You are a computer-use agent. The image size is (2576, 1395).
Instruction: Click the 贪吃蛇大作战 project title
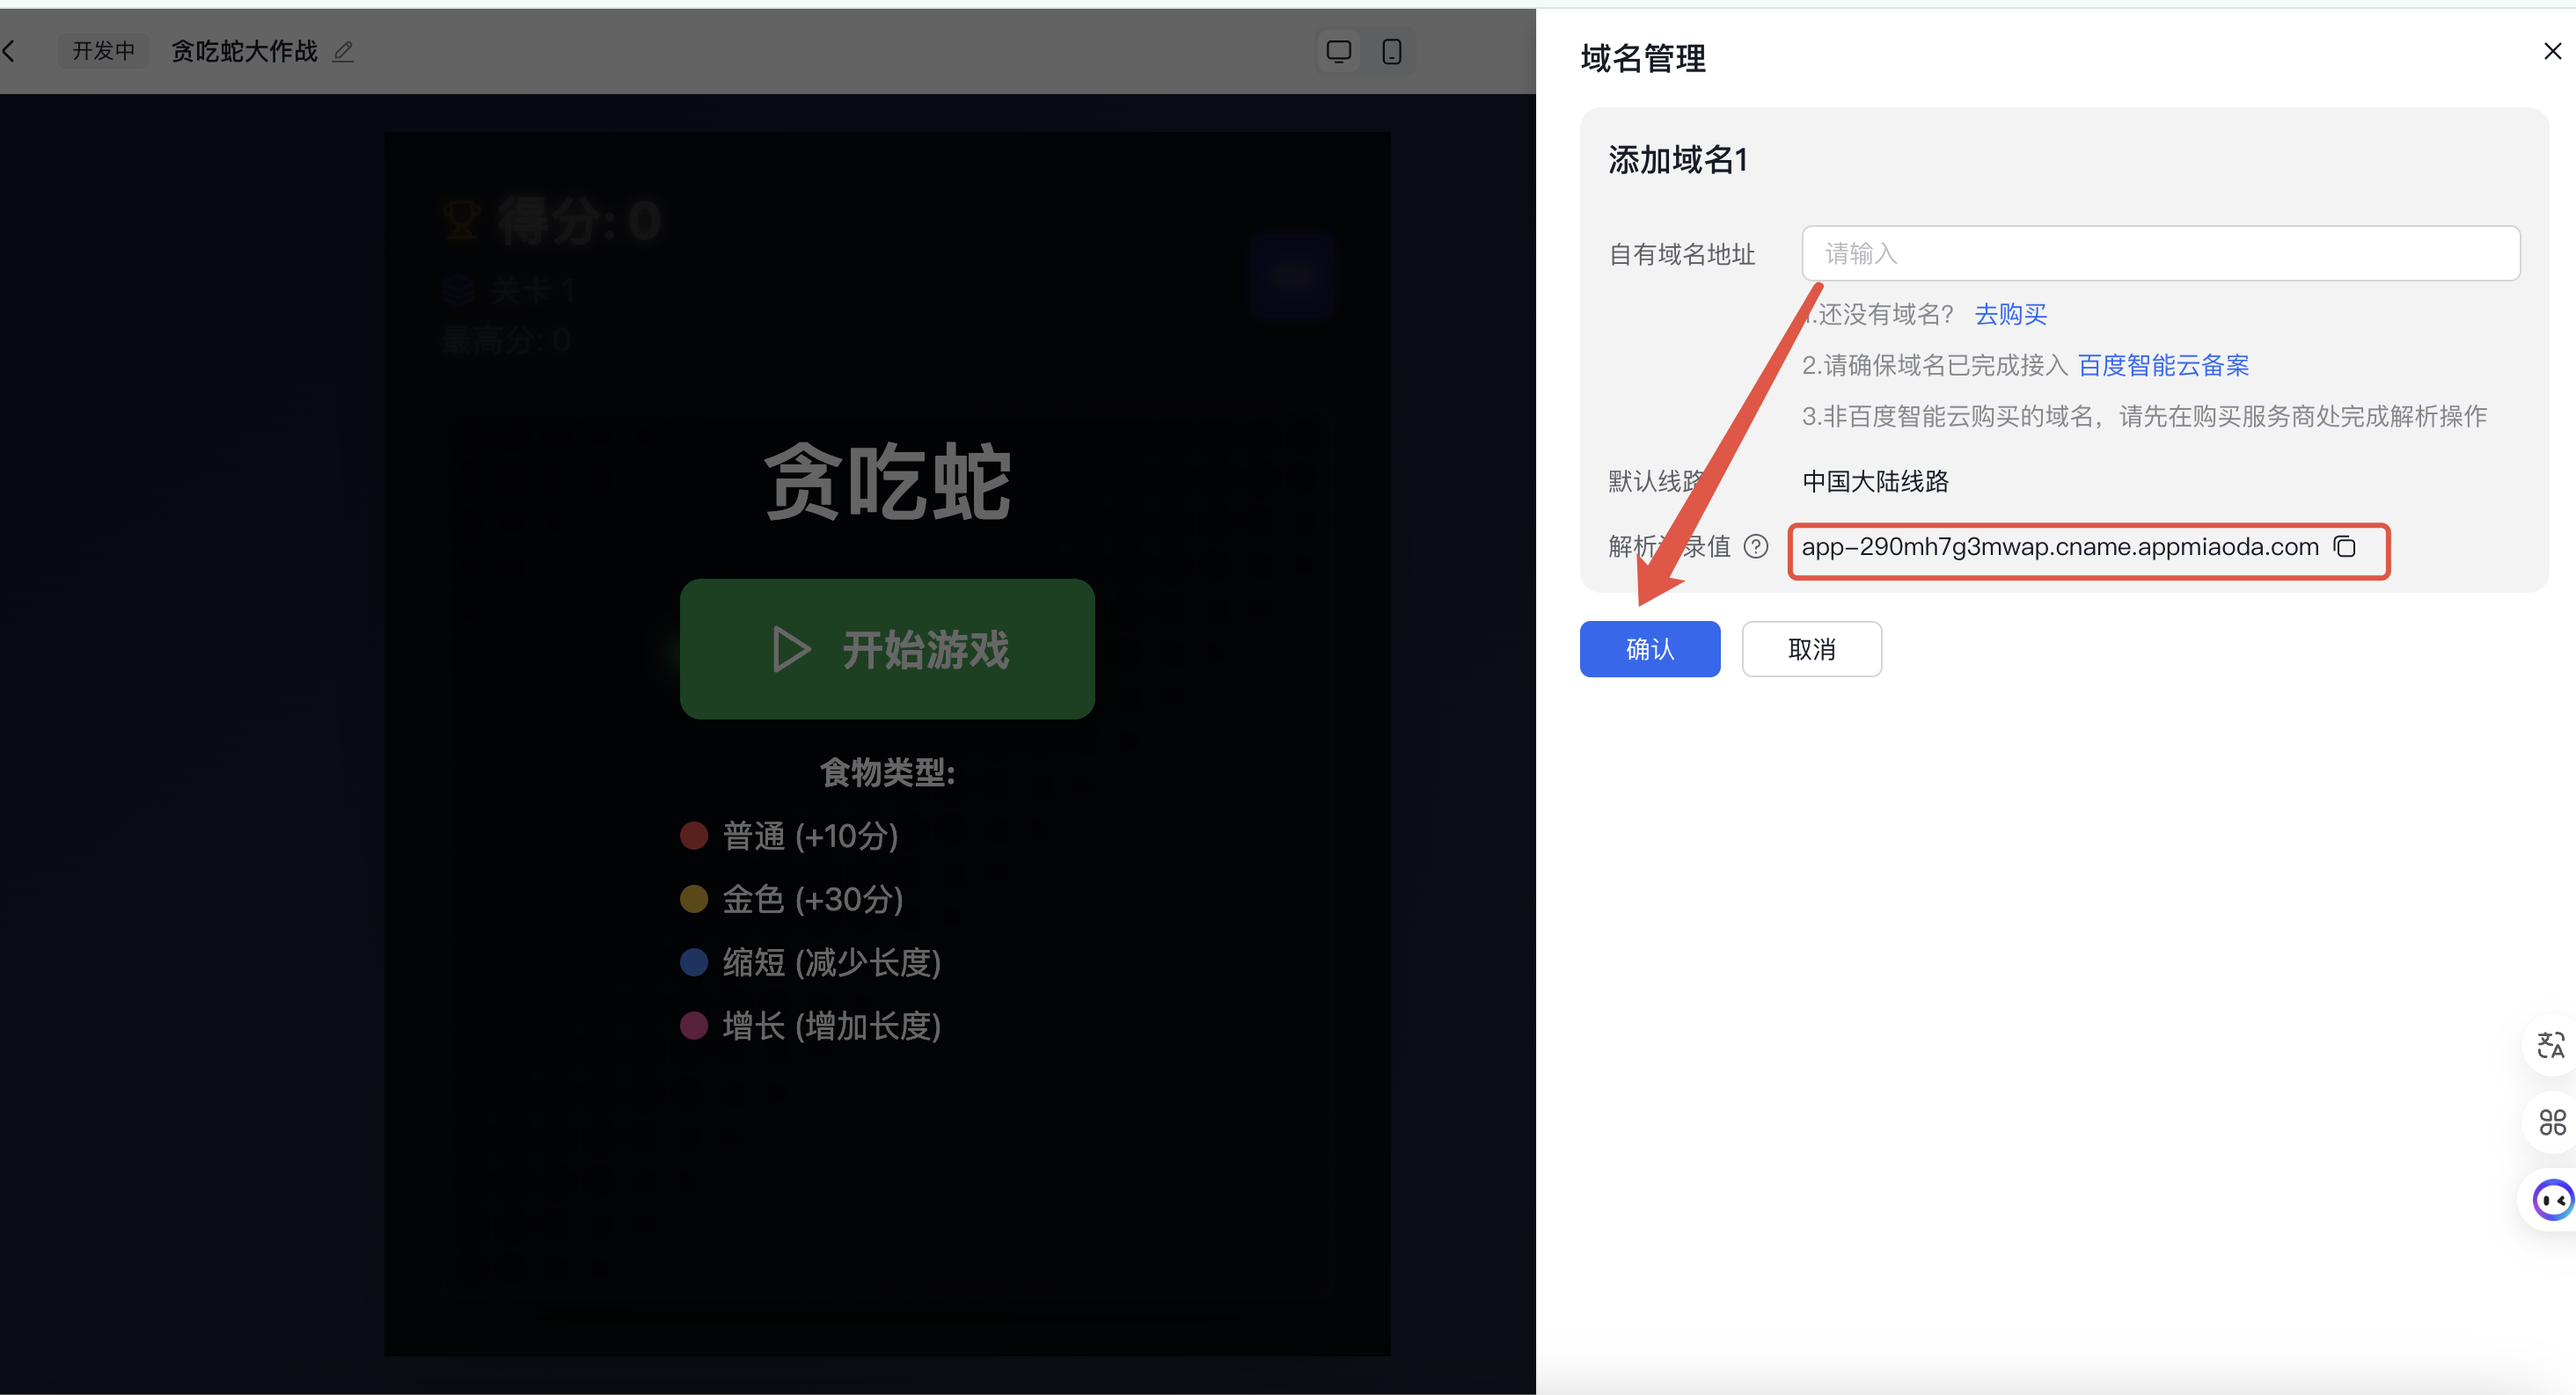pos(244,51)
